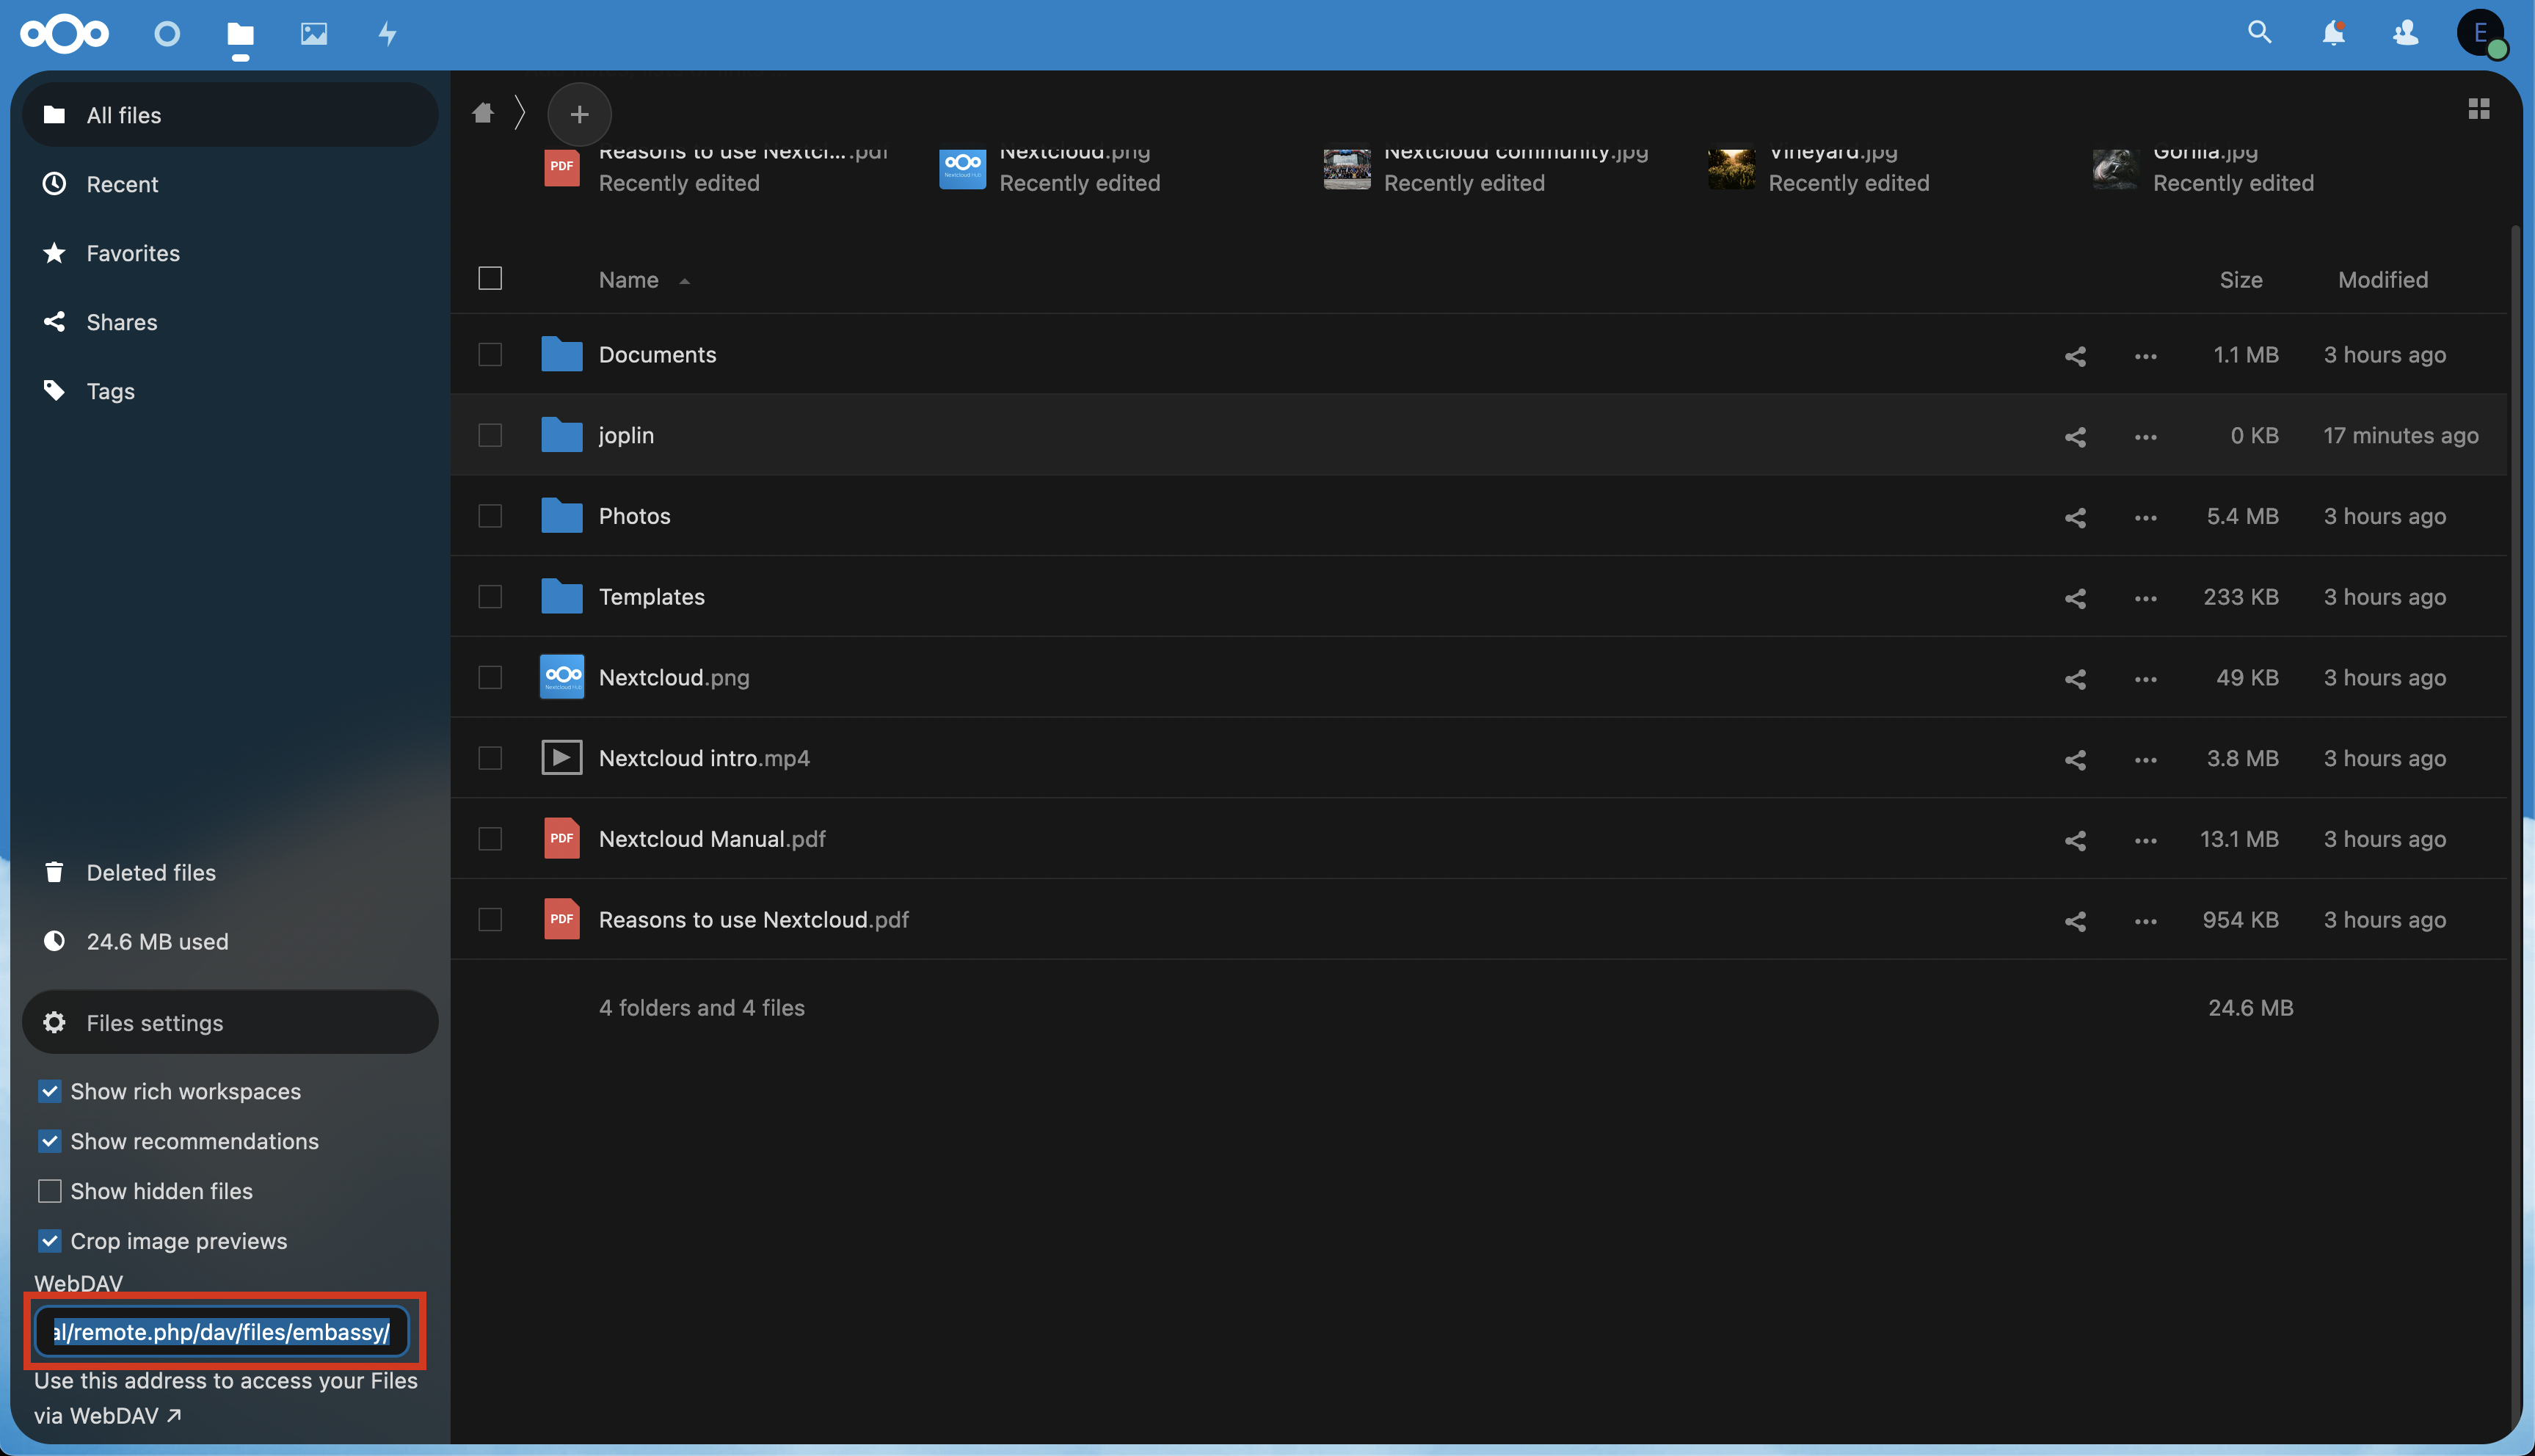Open the Vineyard.jpg recommended thumbnail
Viewport: 2535px width, 1456px height.
coord(1731,168)
